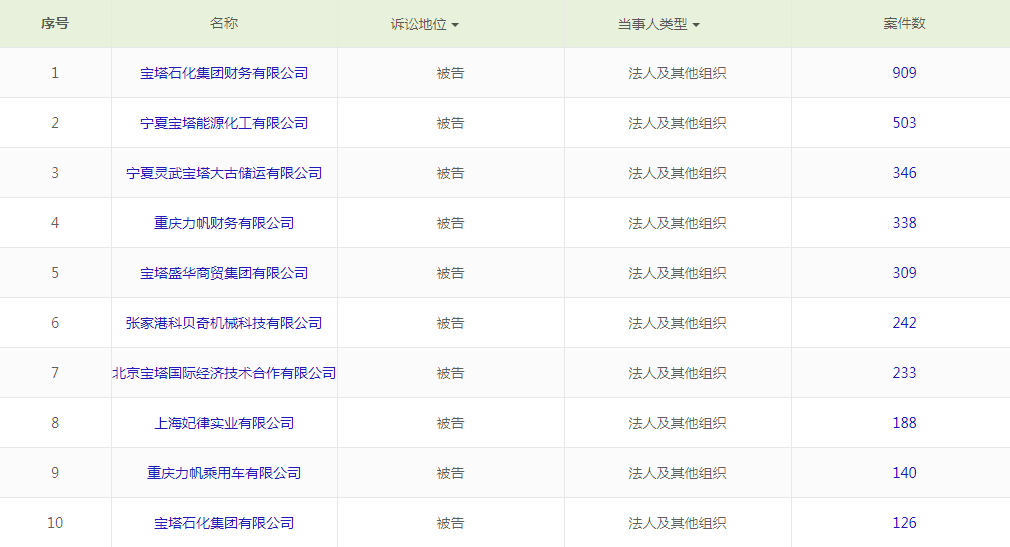This screenshot has width=1010, height=547.
Task: Select 法人及其他组织 cell in row 3
Action: click(678, 173)
